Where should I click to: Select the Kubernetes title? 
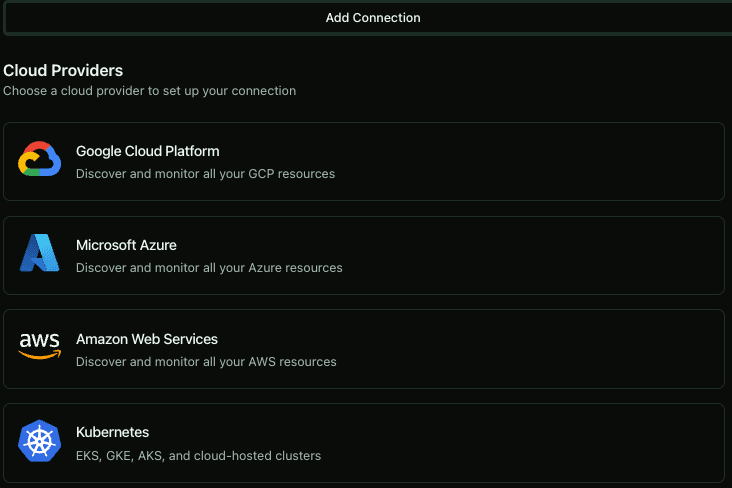113,432
